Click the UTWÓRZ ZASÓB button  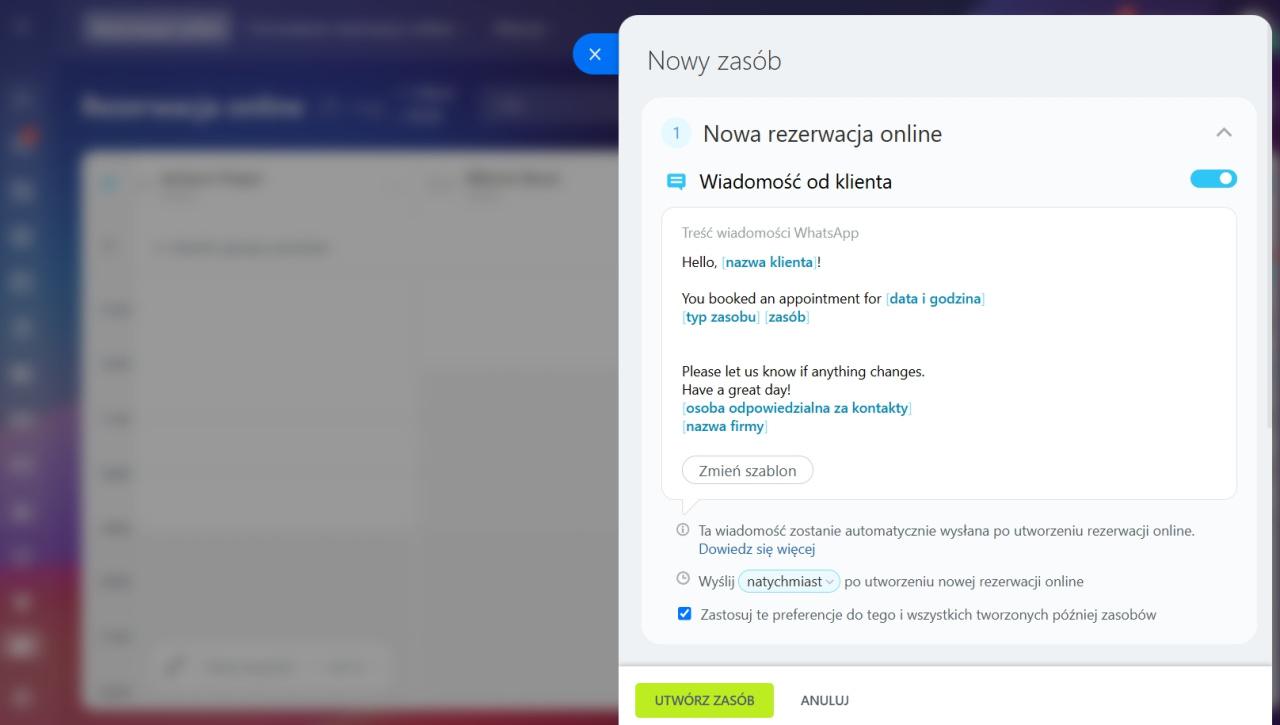705,700
